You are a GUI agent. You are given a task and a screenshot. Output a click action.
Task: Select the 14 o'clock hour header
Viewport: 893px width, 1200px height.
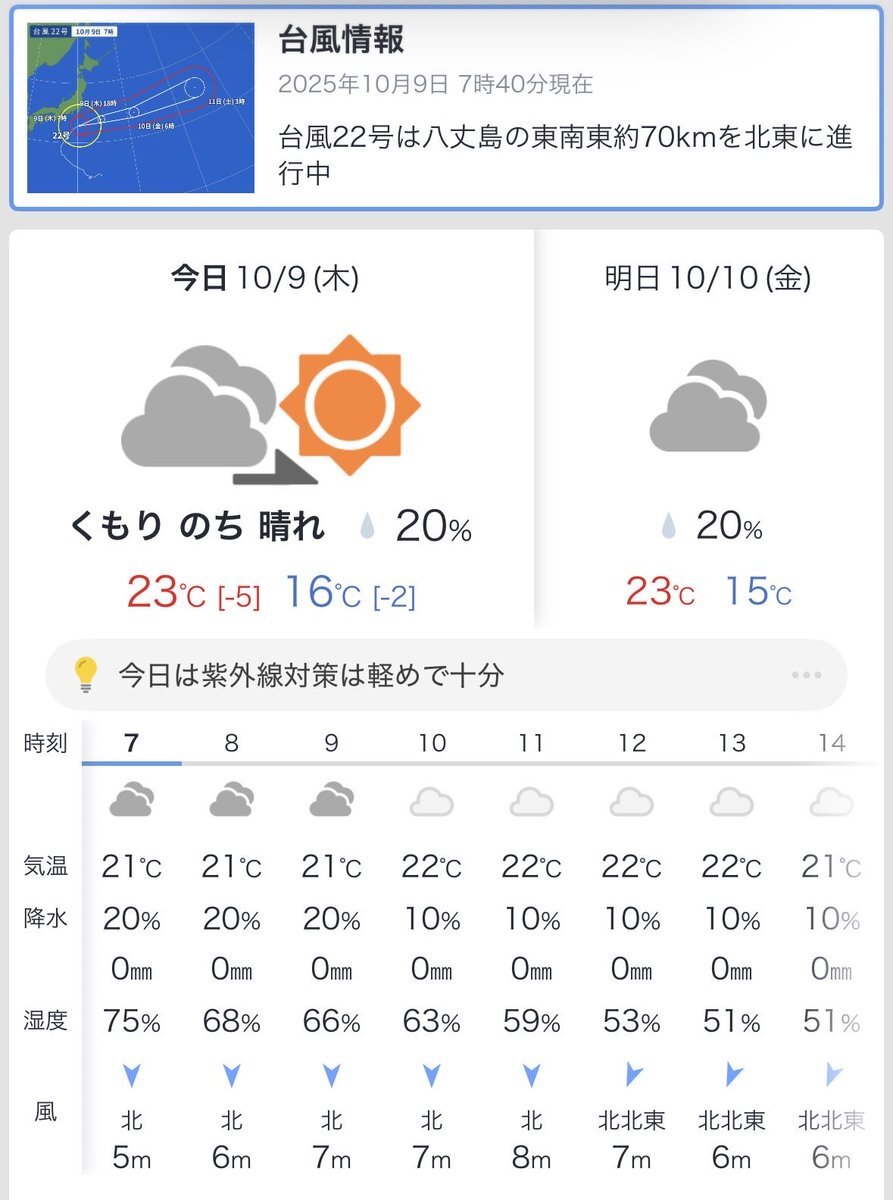pyautogui.click(x=831, y=743)
